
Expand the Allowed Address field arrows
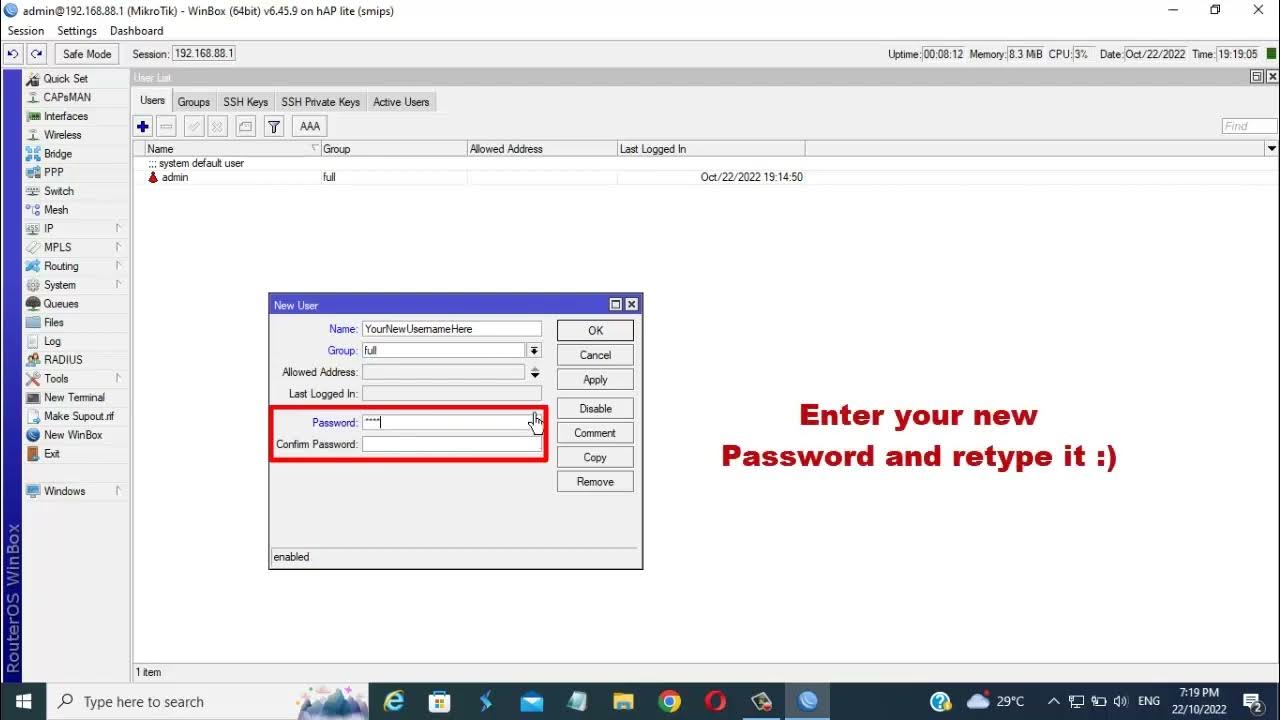tap(534, 372)
